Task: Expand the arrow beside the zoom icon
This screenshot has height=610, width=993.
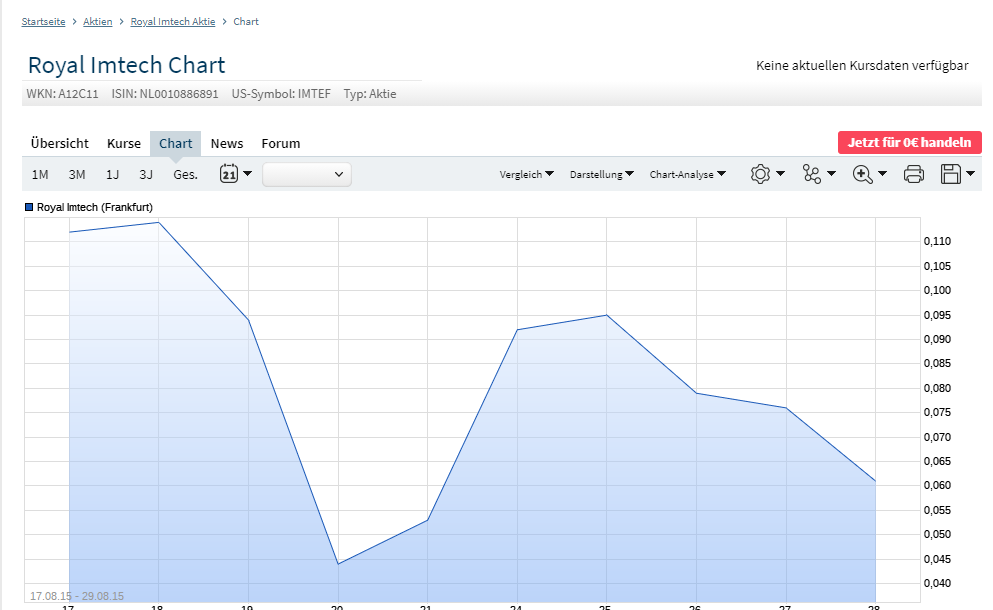Action: (x=882, y=174)
